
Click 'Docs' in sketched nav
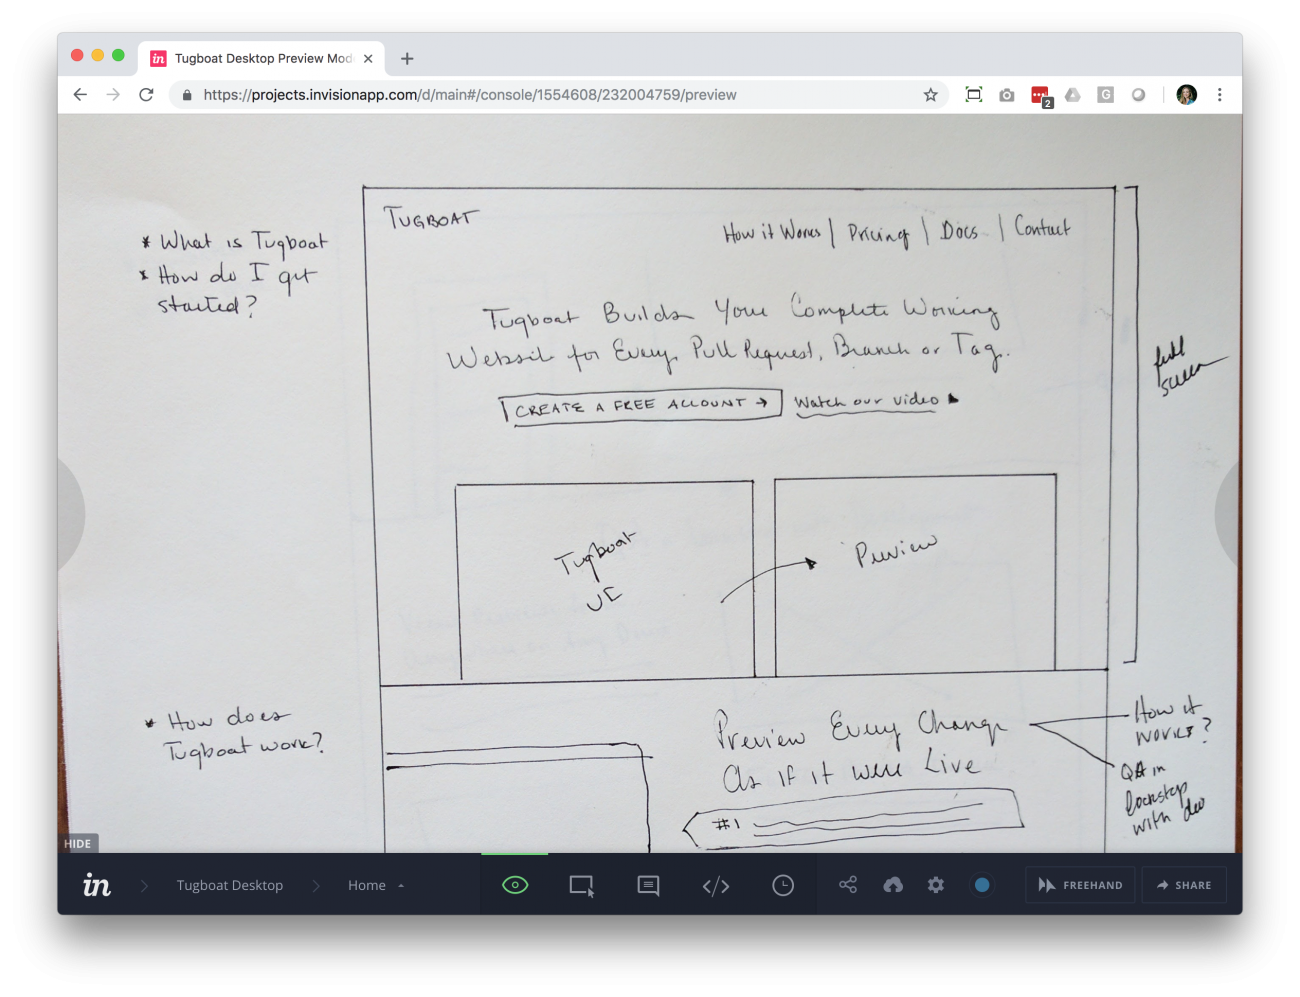[x=959, y=231]
